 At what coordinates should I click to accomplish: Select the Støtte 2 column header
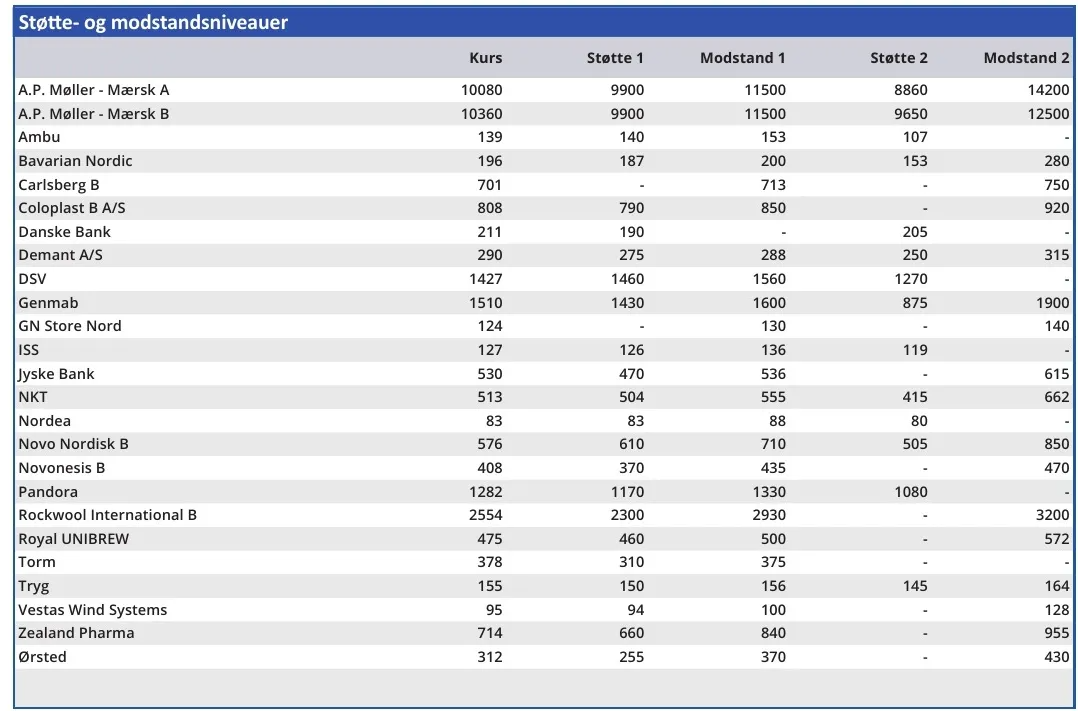(898, 58)
